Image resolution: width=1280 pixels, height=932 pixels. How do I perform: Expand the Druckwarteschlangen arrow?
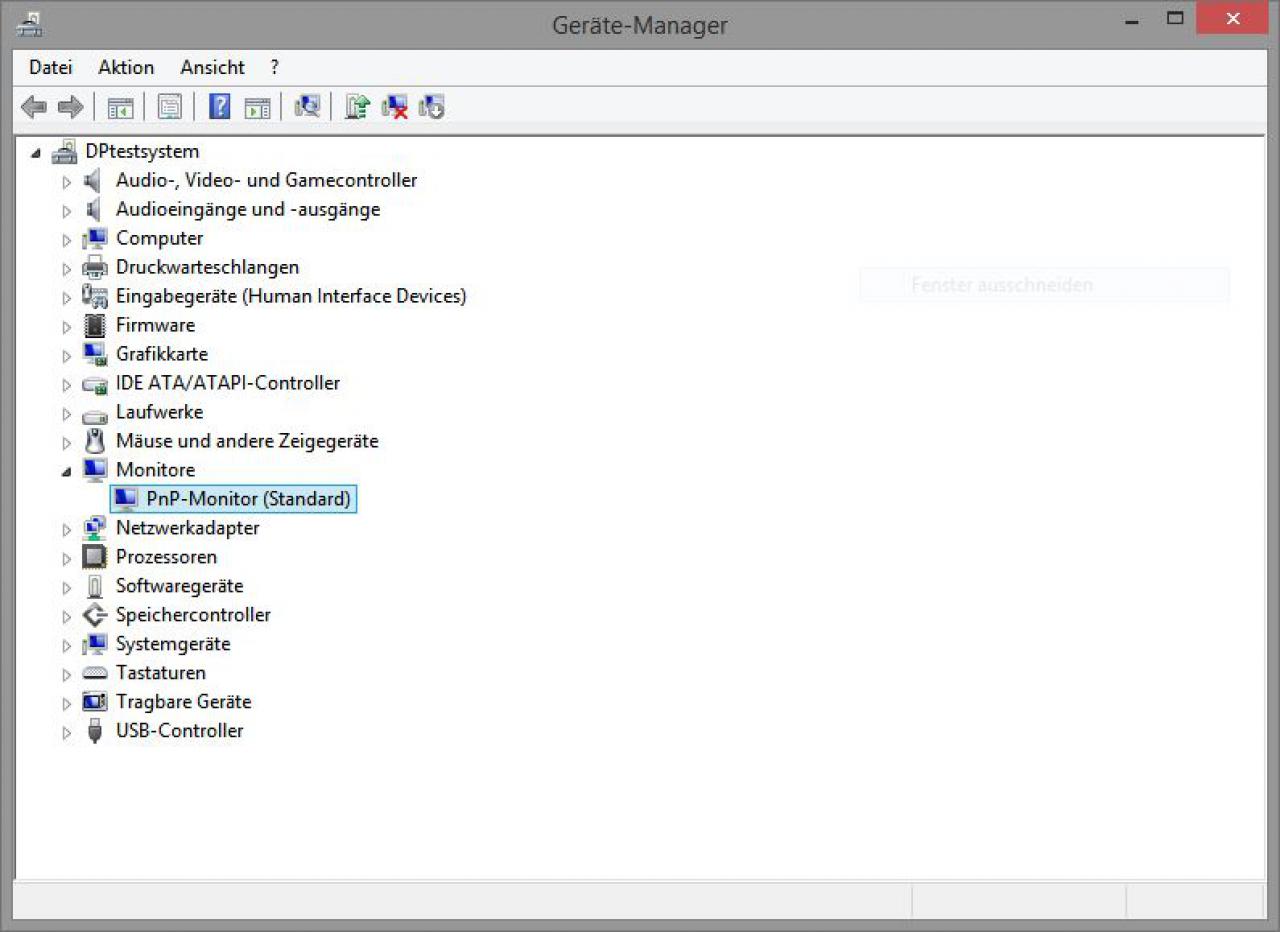(x=67, y=268)
